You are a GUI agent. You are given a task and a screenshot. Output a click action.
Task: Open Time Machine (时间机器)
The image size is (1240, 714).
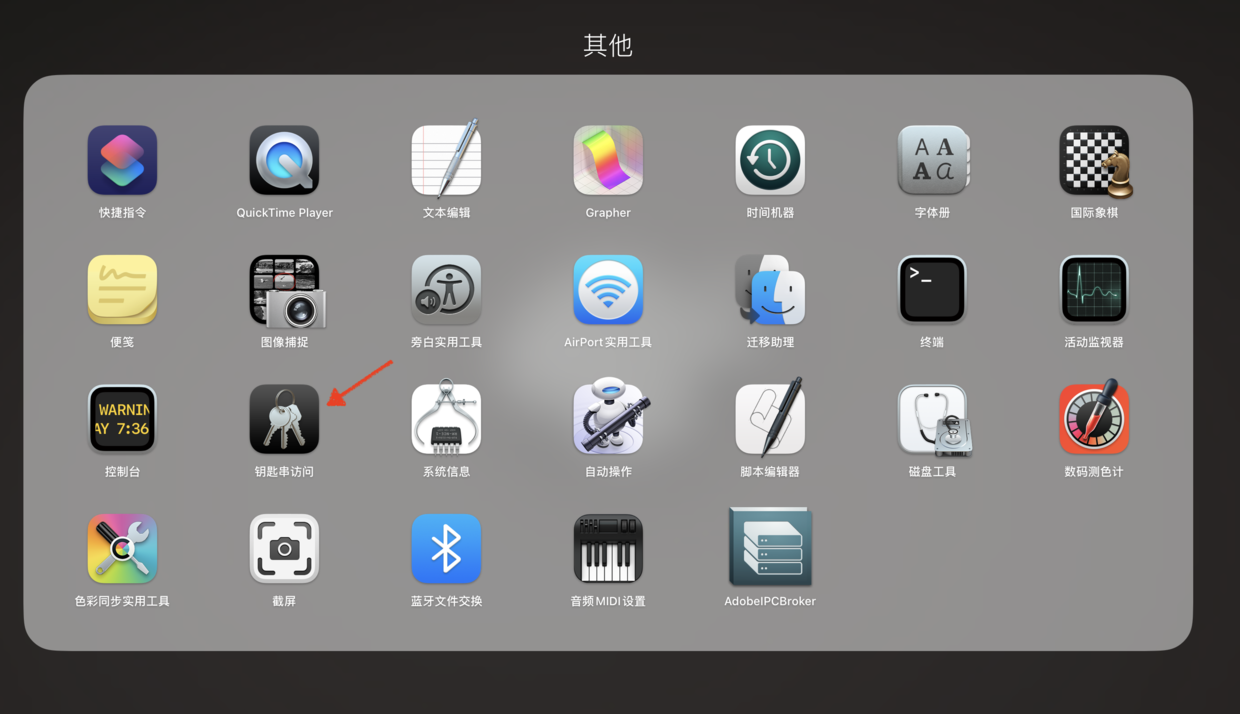pos(770,160)
